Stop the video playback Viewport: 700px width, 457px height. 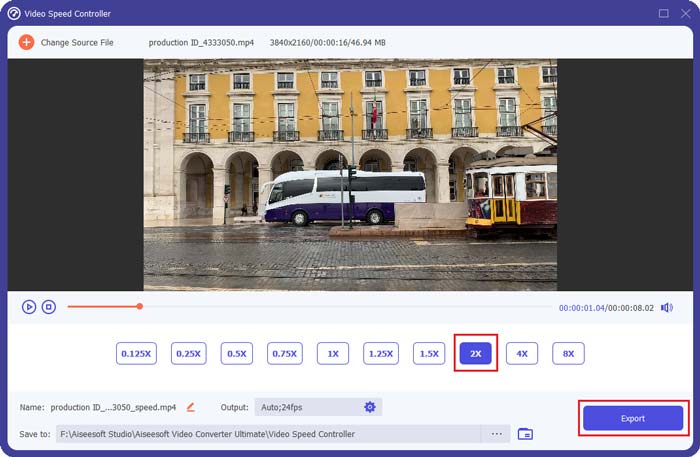tap(49, 307)
